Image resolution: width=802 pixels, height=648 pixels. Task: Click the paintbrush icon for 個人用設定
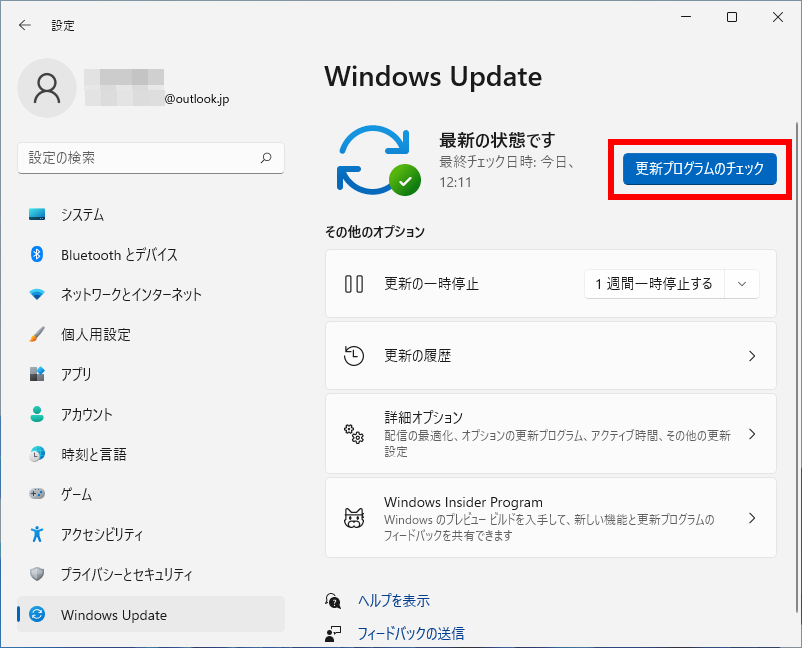tap(37, 334)
